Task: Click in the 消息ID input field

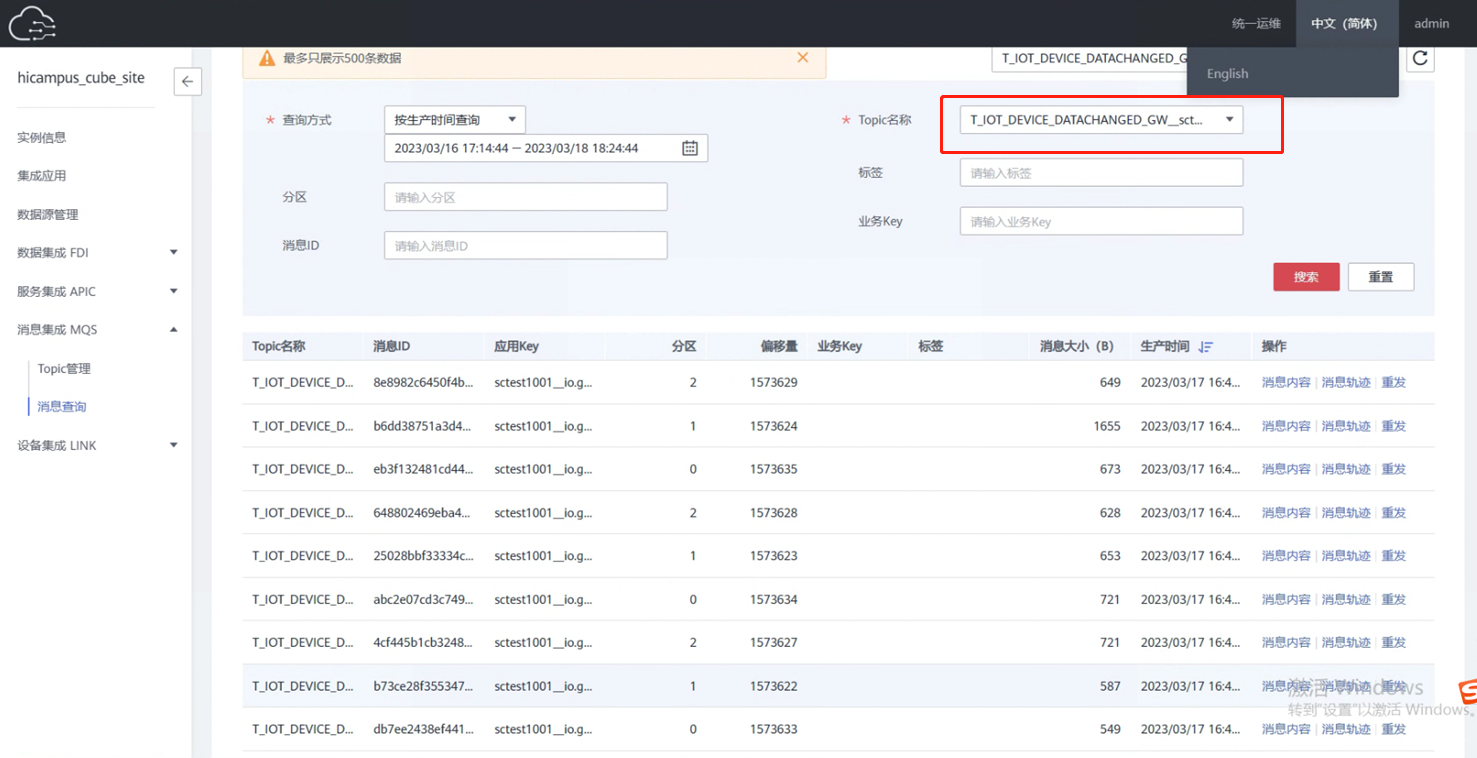Action: click(x=525, y=246)
